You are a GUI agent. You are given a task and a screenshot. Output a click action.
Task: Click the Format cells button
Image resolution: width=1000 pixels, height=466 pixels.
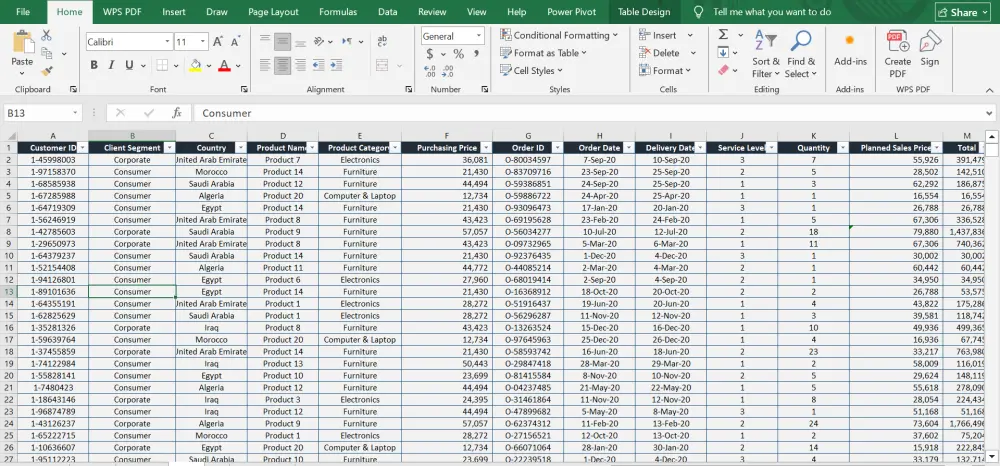click(x=666, y=71)
